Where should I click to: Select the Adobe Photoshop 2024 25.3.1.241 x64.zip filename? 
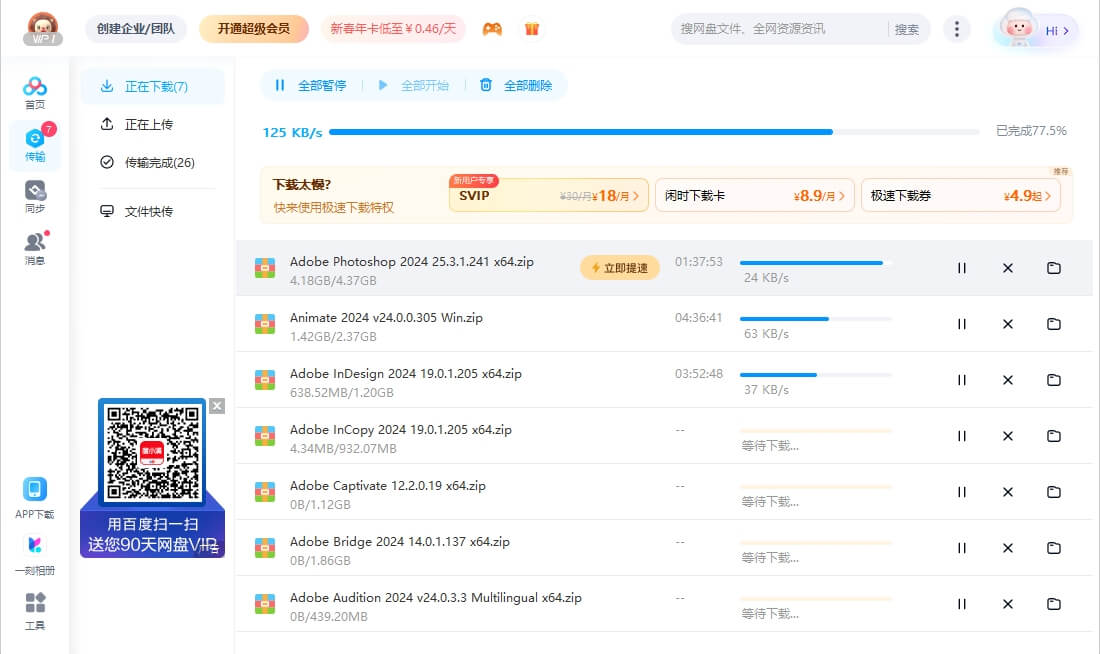412,262
